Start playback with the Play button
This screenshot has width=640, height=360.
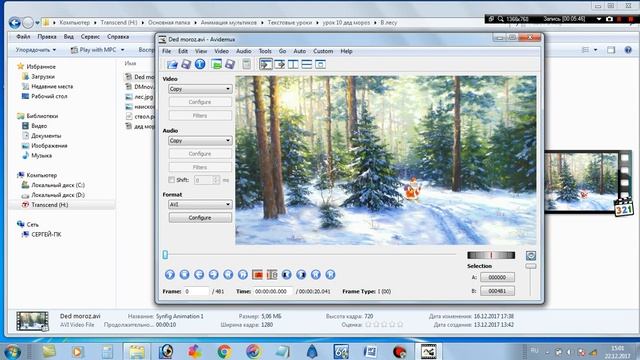[170, 275]
